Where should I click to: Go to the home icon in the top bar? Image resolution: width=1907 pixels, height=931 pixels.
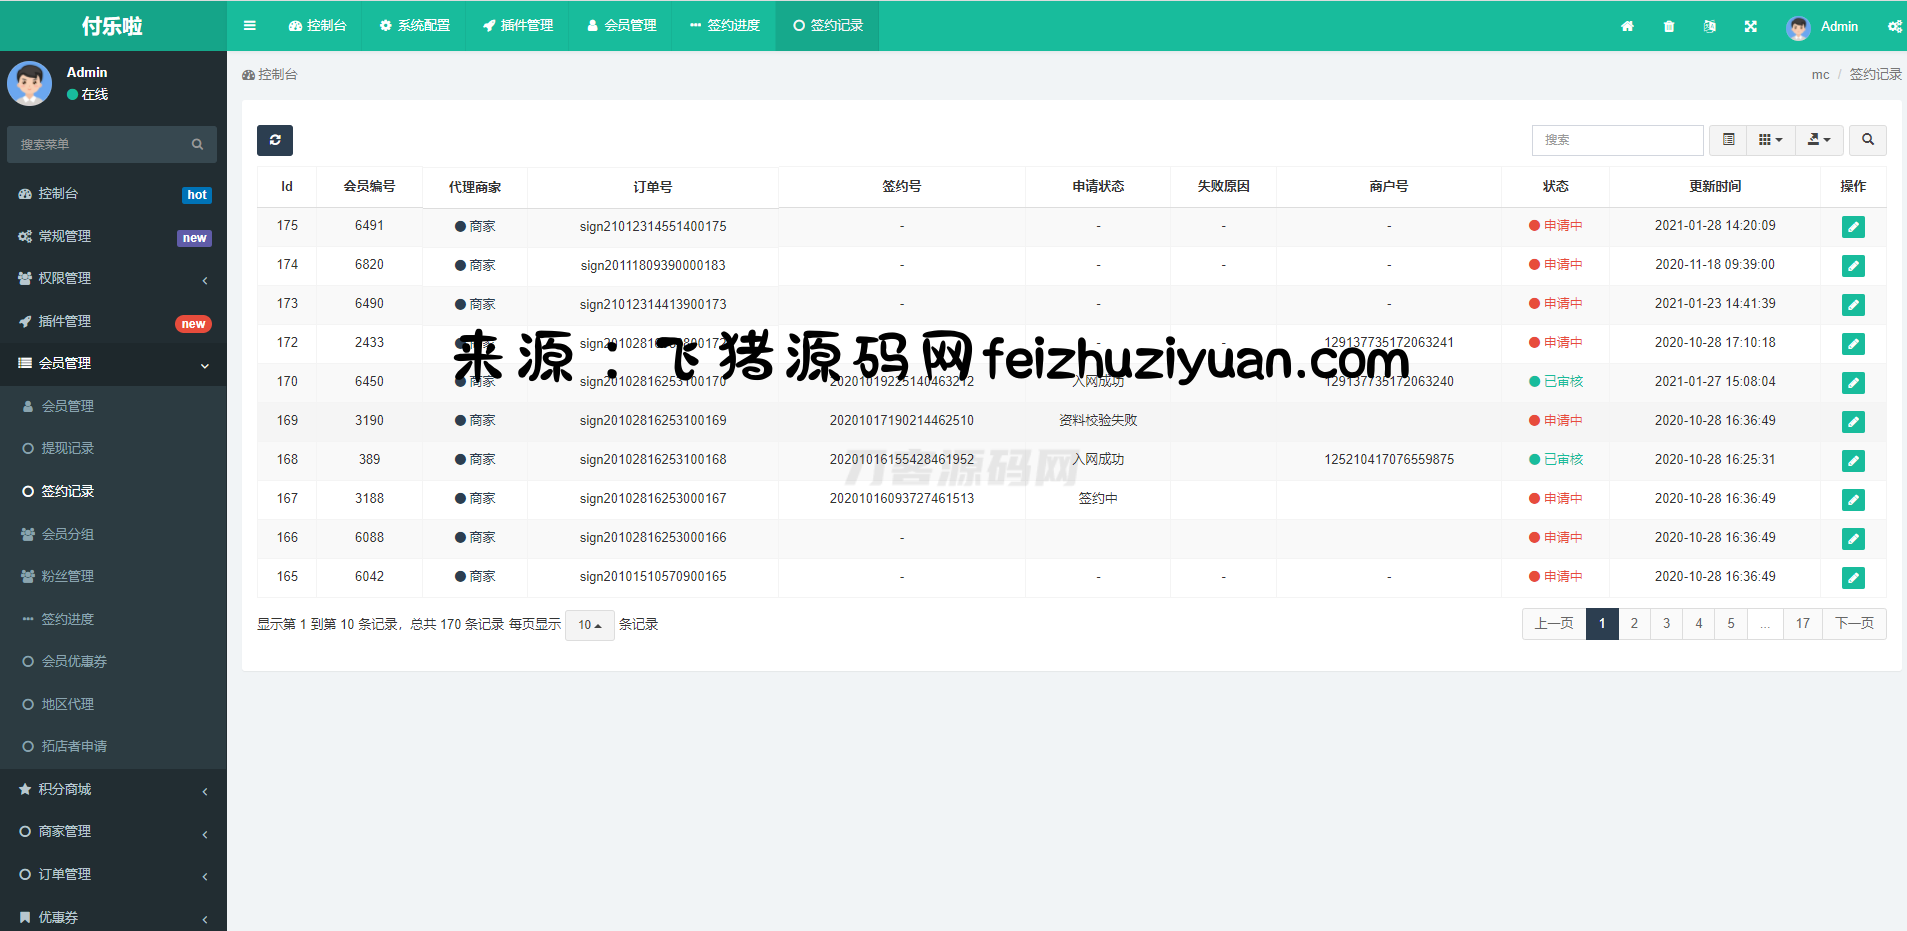(x=1627, y=27)
